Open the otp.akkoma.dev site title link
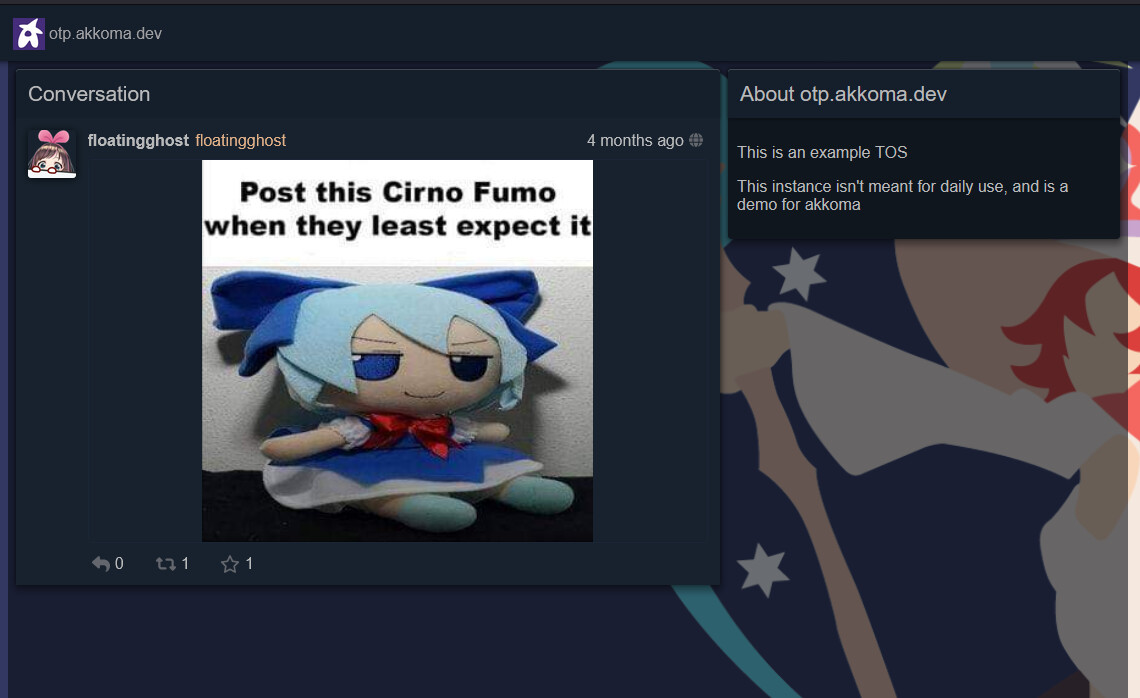The width and height of the screenshot is (1140, 698). (105, 33)
